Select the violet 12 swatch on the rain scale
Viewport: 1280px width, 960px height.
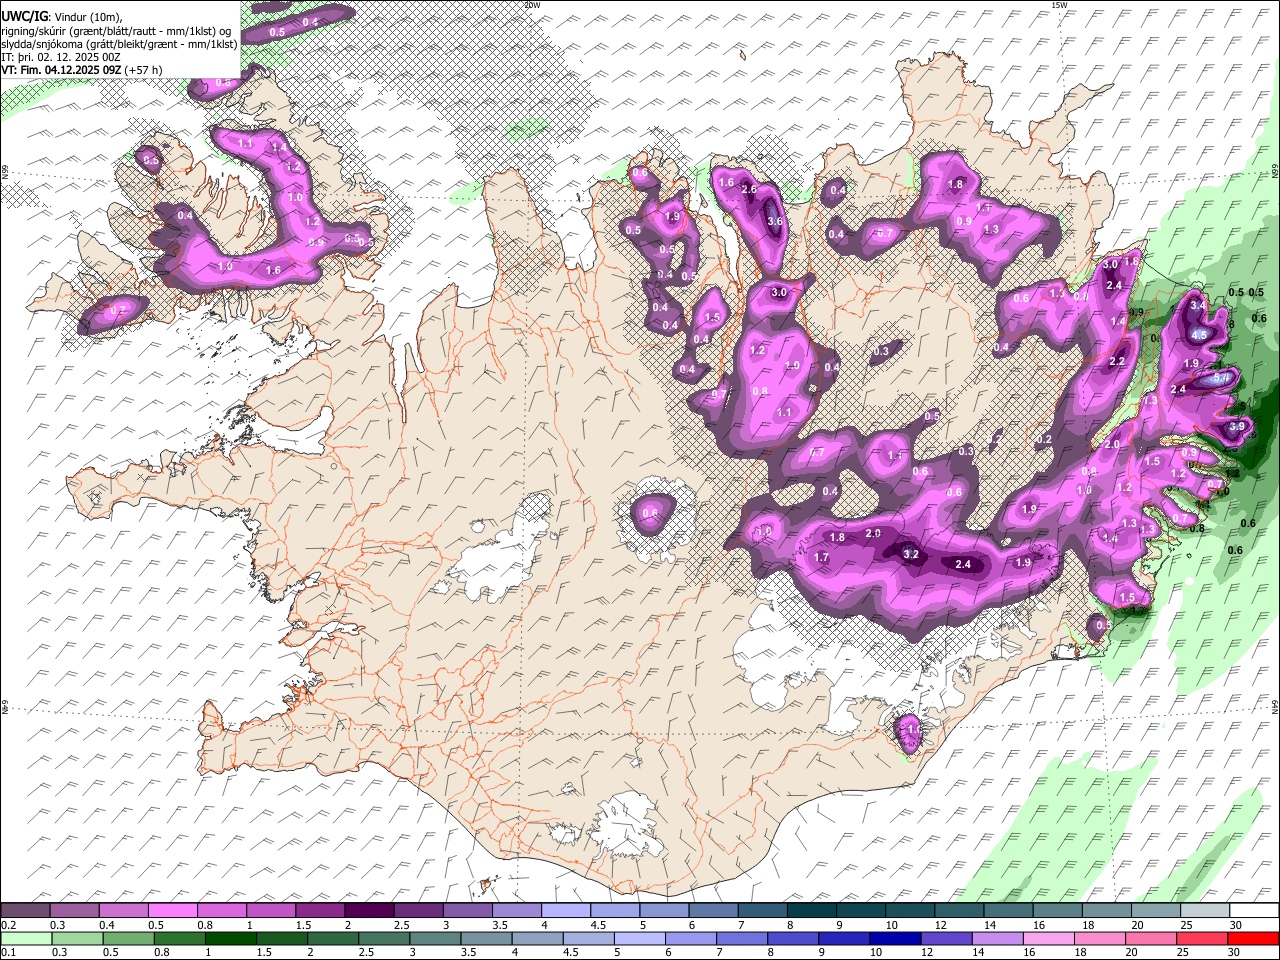click(946, 938)
